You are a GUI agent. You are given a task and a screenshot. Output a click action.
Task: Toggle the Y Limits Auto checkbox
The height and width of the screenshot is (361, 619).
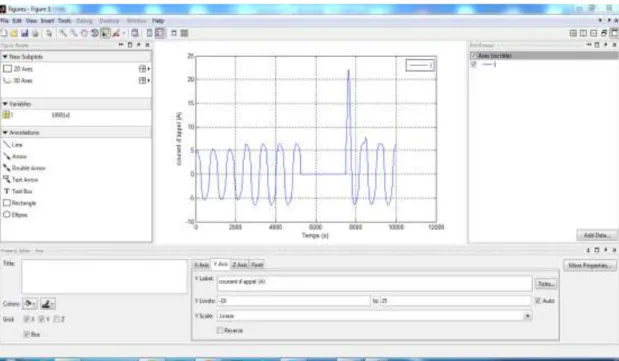point(538,301)
